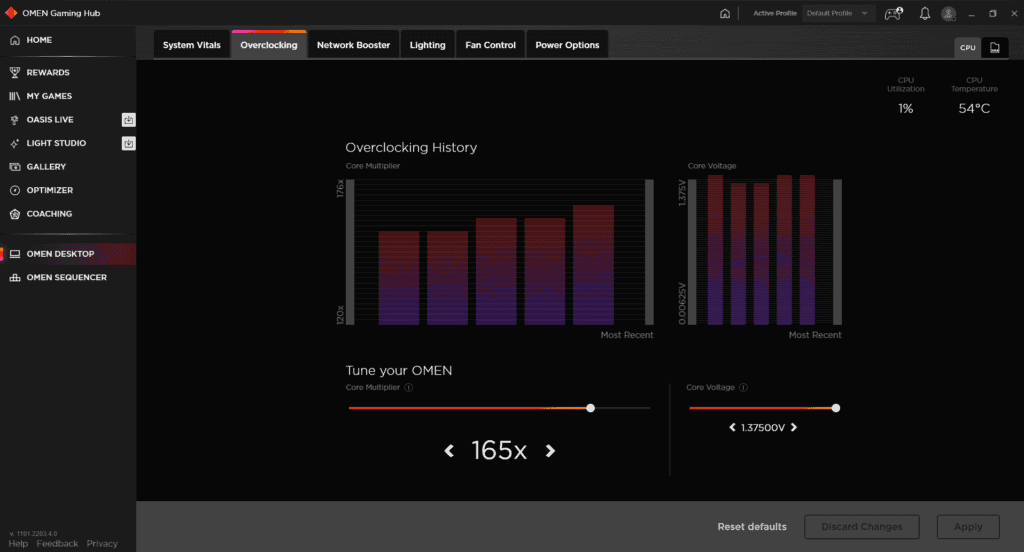Click the Core Multiplier slider handle
1024x552 pixels.
[590, 408]
